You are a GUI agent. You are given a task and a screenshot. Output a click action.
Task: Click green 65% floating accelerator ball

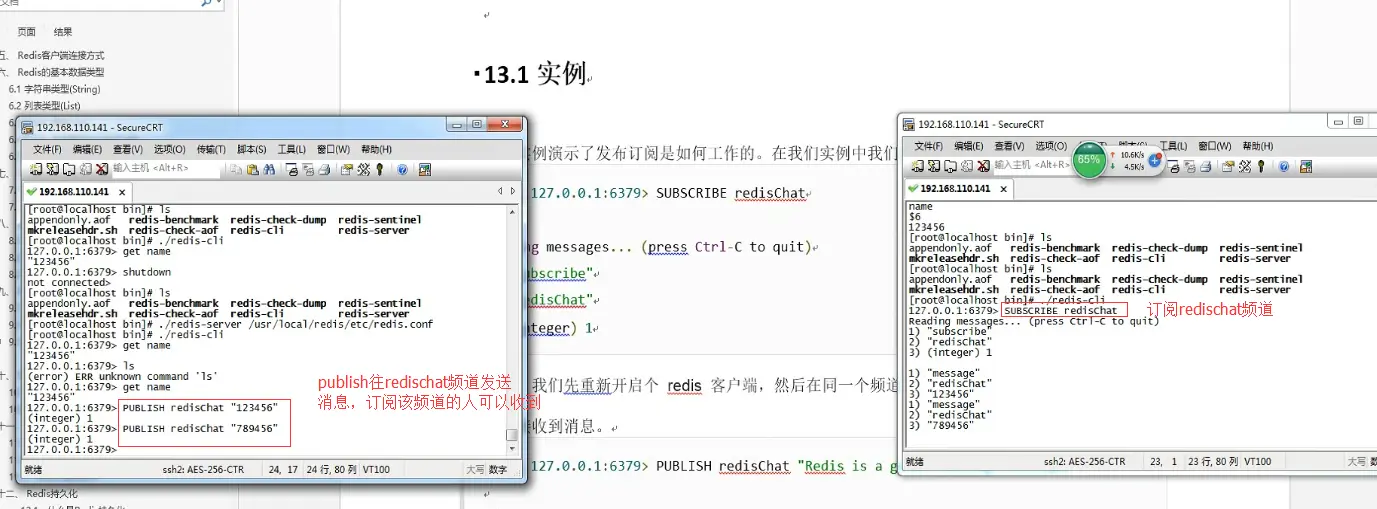click(1089, 159)
